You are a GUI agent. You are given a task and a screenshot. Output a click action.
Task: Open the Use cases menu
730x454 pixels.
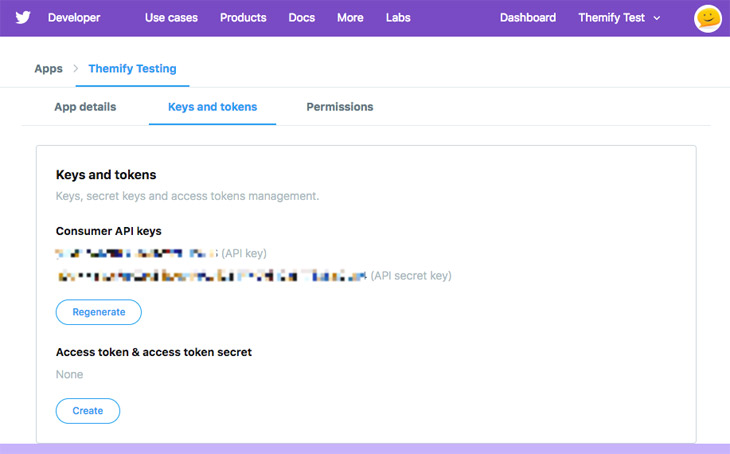[171, 18]
